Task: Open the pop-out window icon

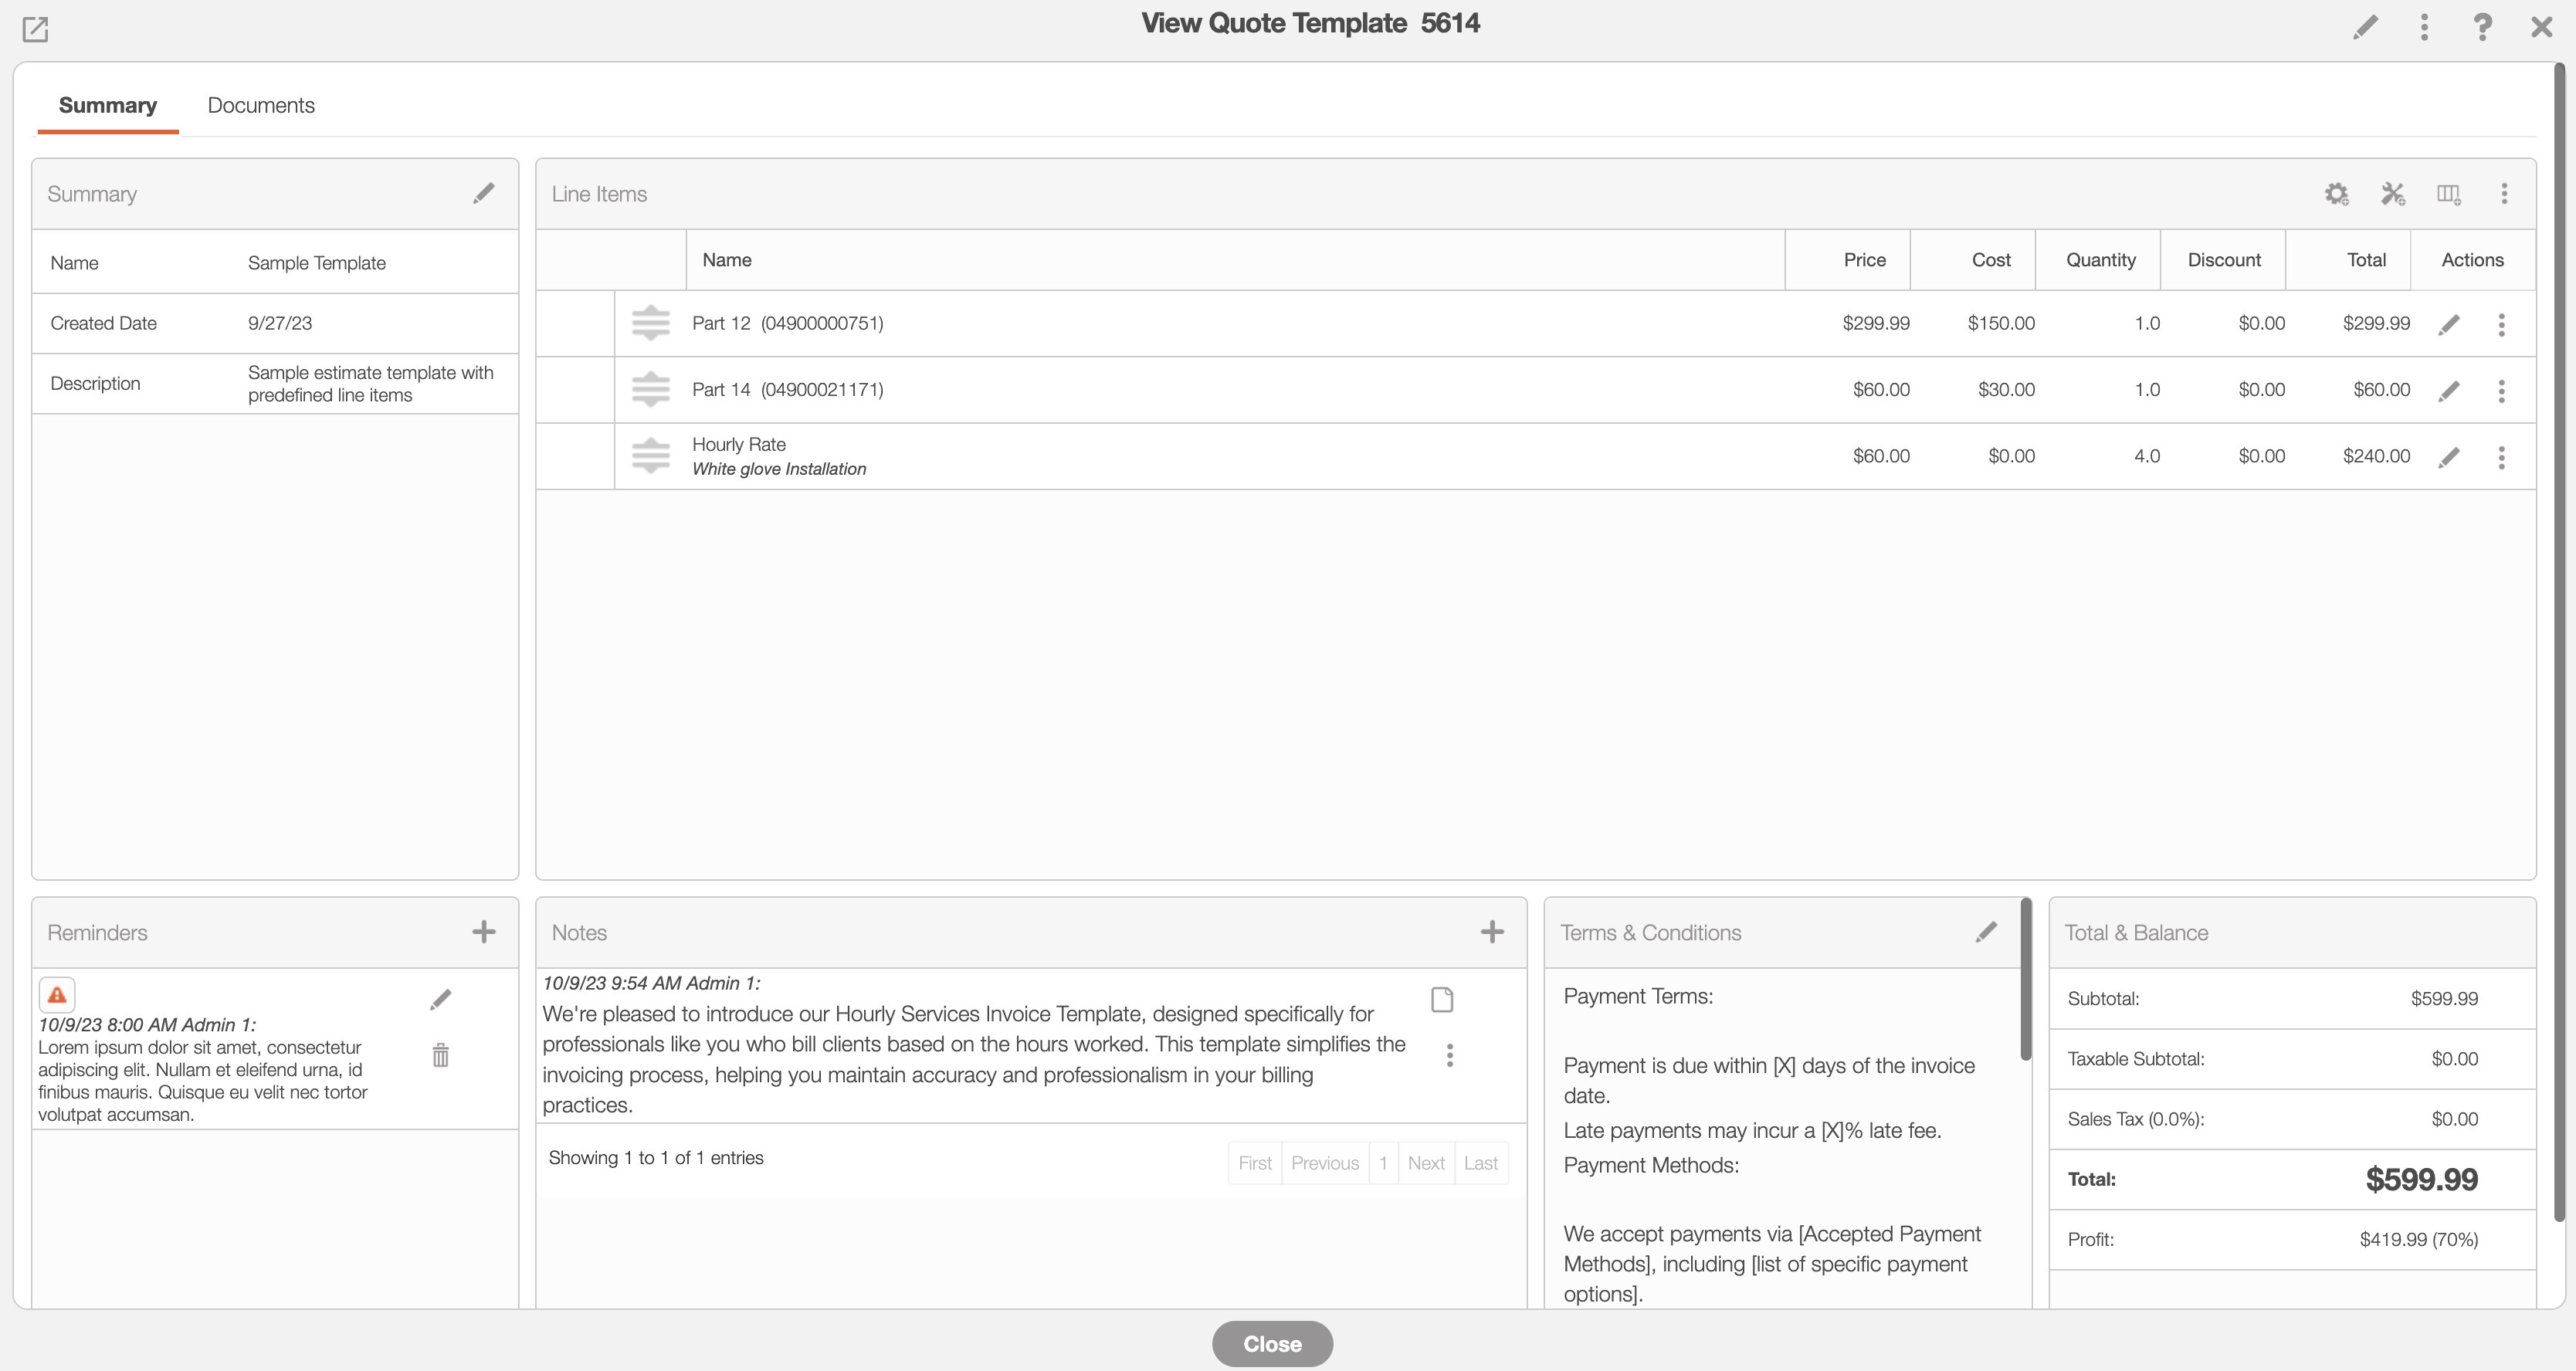Action: [x=35, y=29]
